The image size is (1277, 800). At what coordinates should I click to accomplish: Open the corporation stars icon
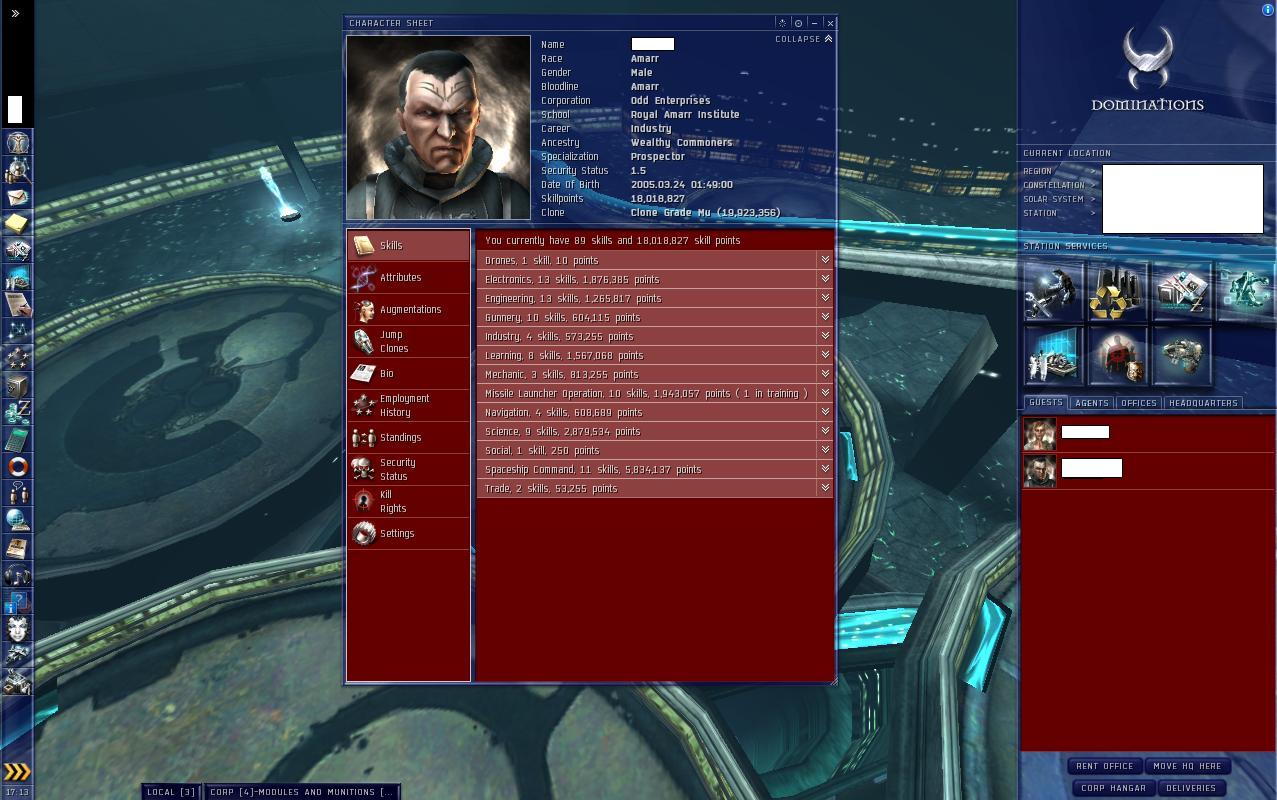coord(17,358)
